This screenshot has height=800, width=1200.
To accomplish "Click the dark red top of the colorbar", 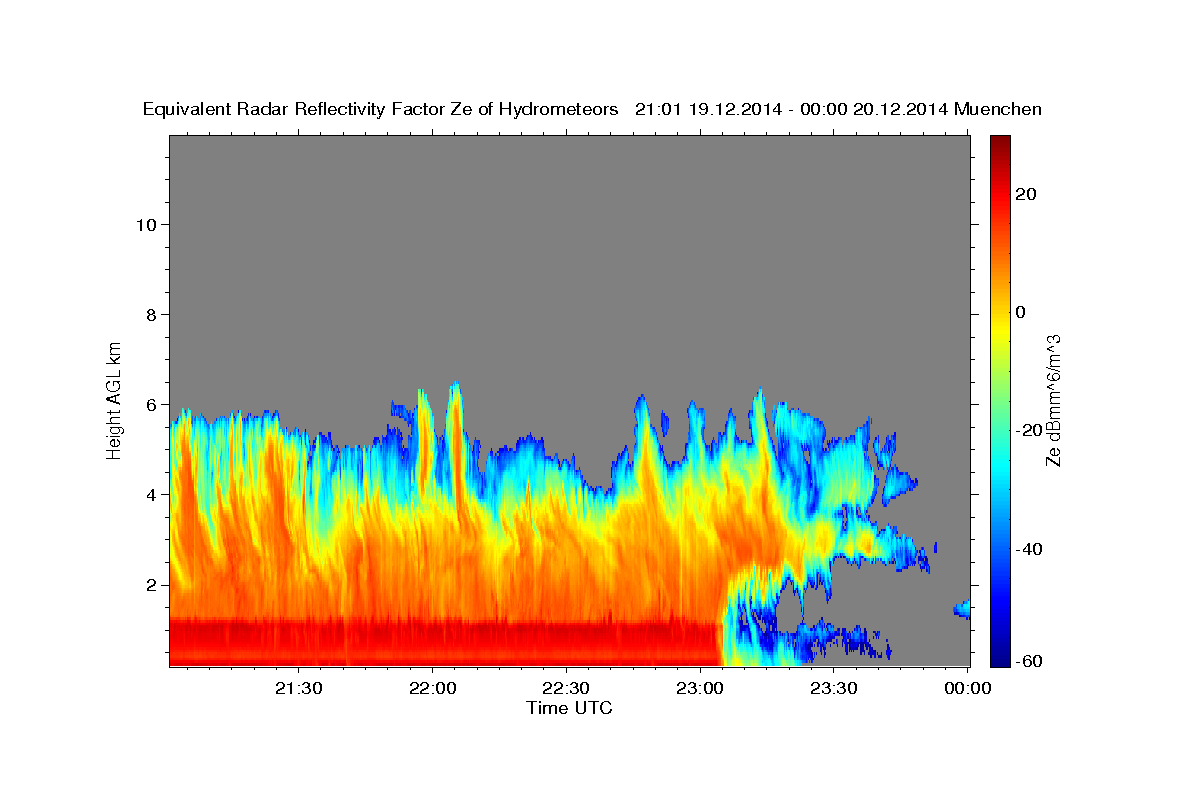I will coord(1000,145).
